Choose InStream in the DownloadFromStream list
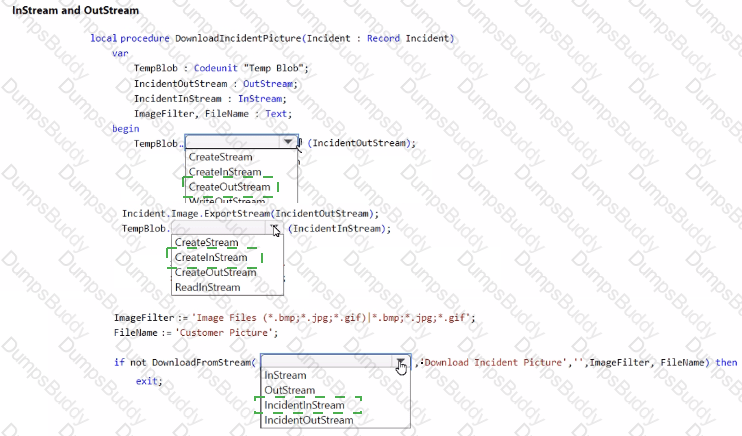Image resolution: width=742 pixels, height=436 pixels. coord(285,376)
